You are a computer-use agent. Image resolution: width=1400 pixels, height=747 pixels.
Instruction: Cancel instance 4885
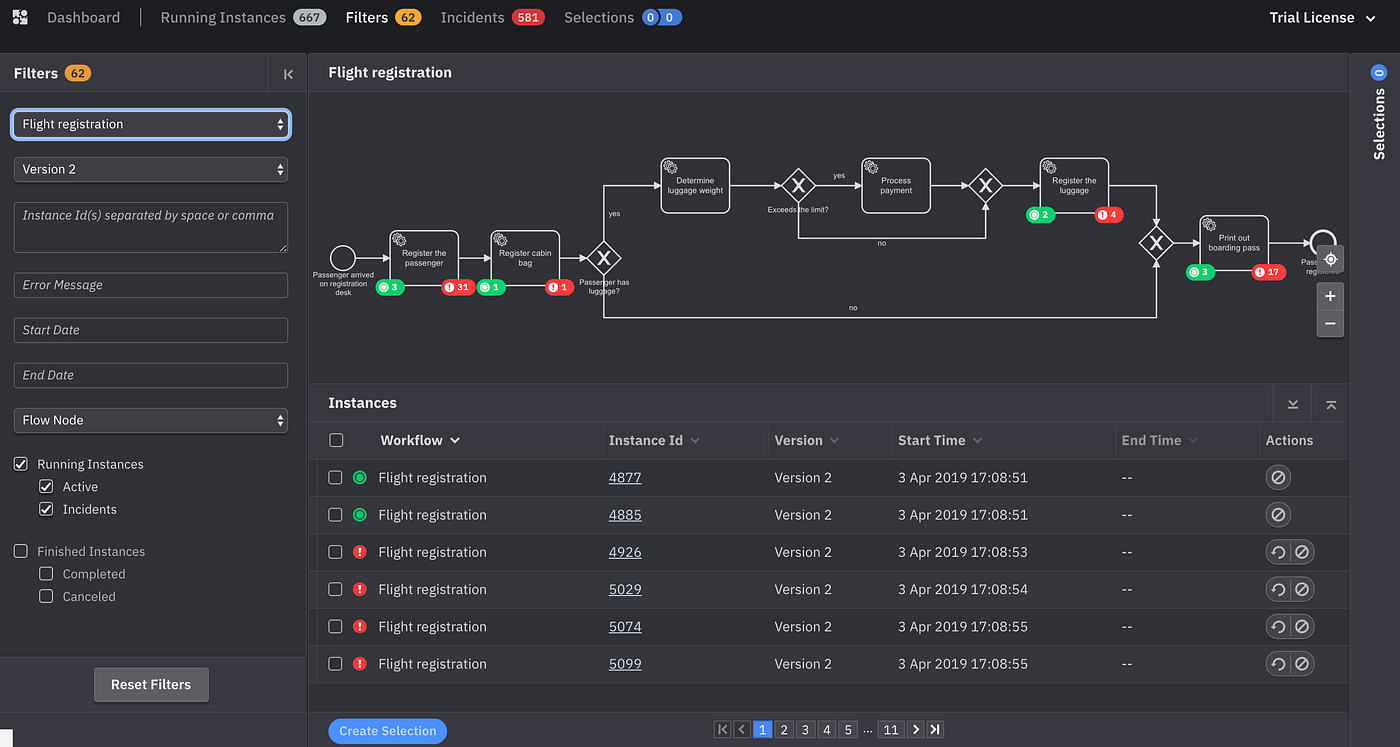1278,515
